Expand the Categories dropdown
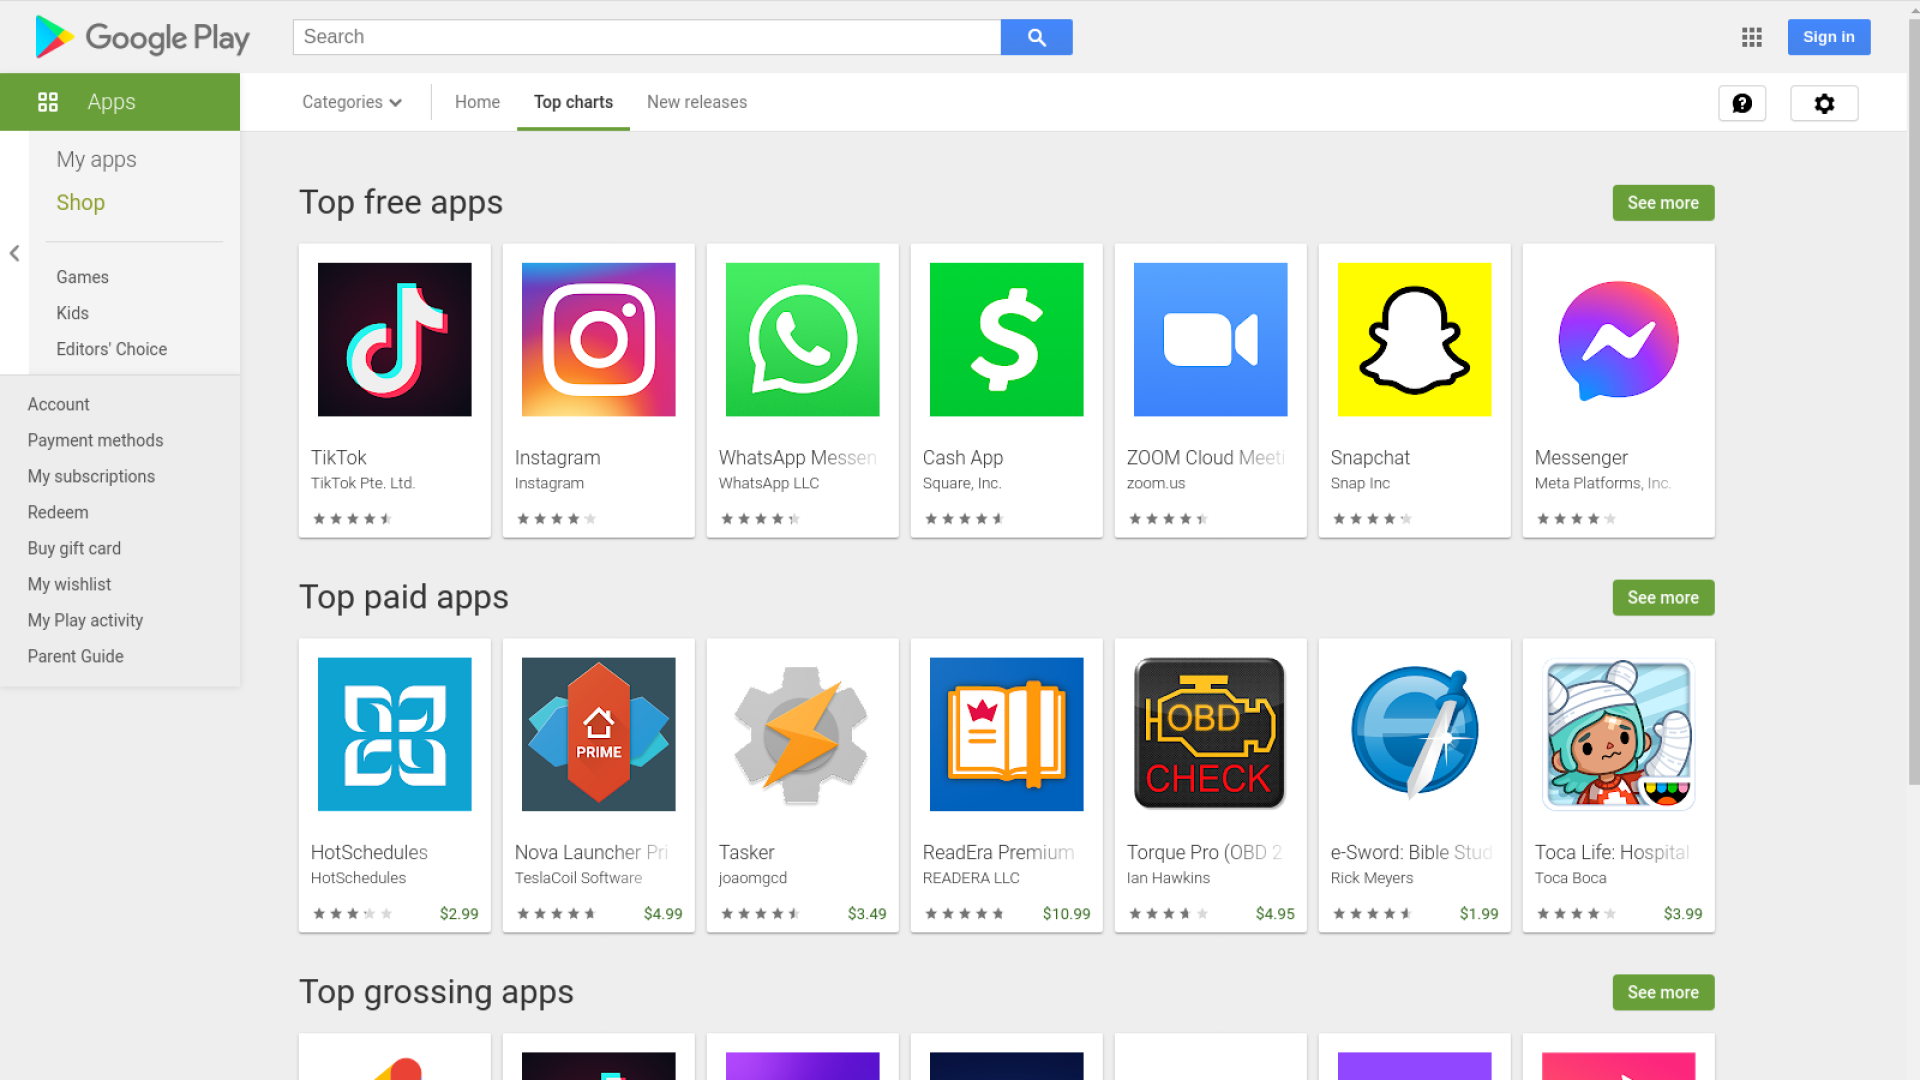This screenshot has height=1080, width=1920. coord(352,102)
